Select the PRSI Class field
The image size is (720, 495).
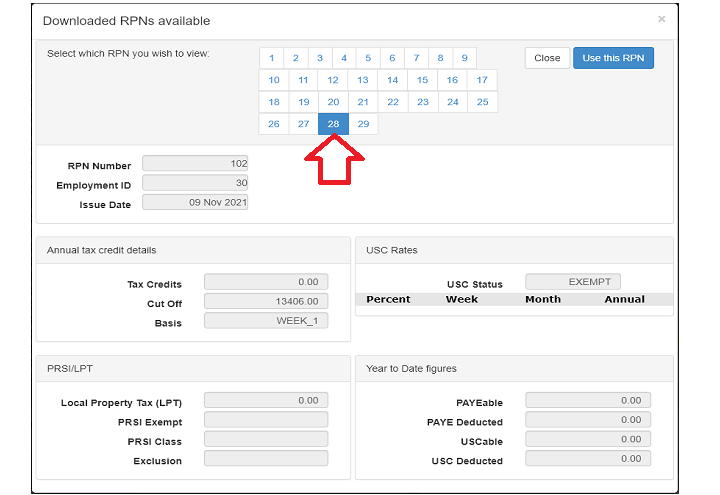265,439
